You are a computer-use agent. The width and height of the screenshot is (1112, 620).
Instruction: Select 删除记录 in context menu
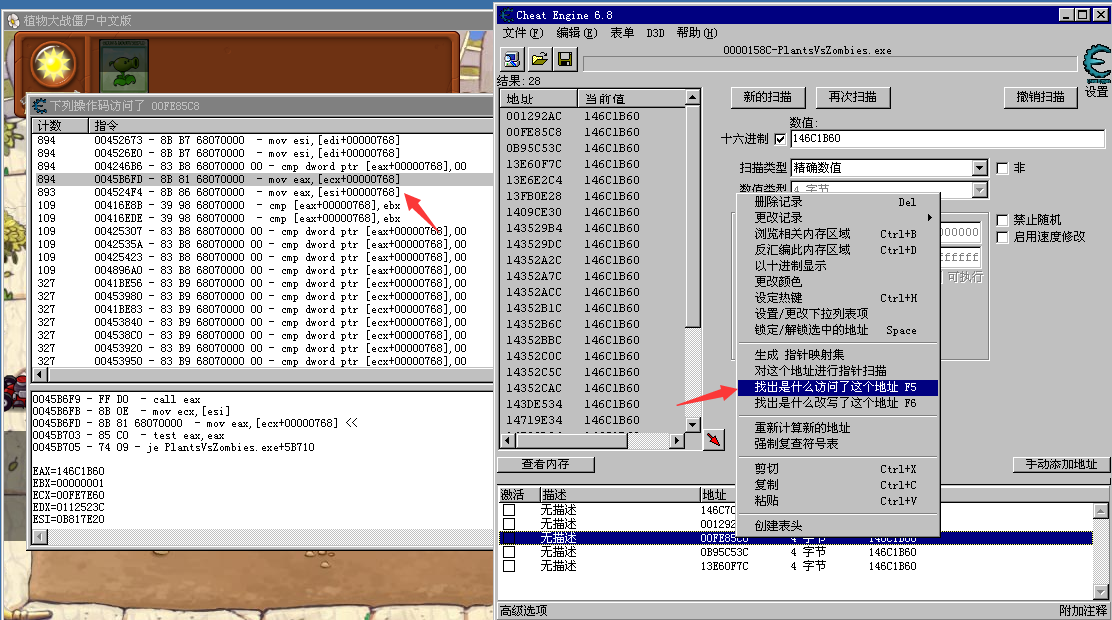click(838, 202)
